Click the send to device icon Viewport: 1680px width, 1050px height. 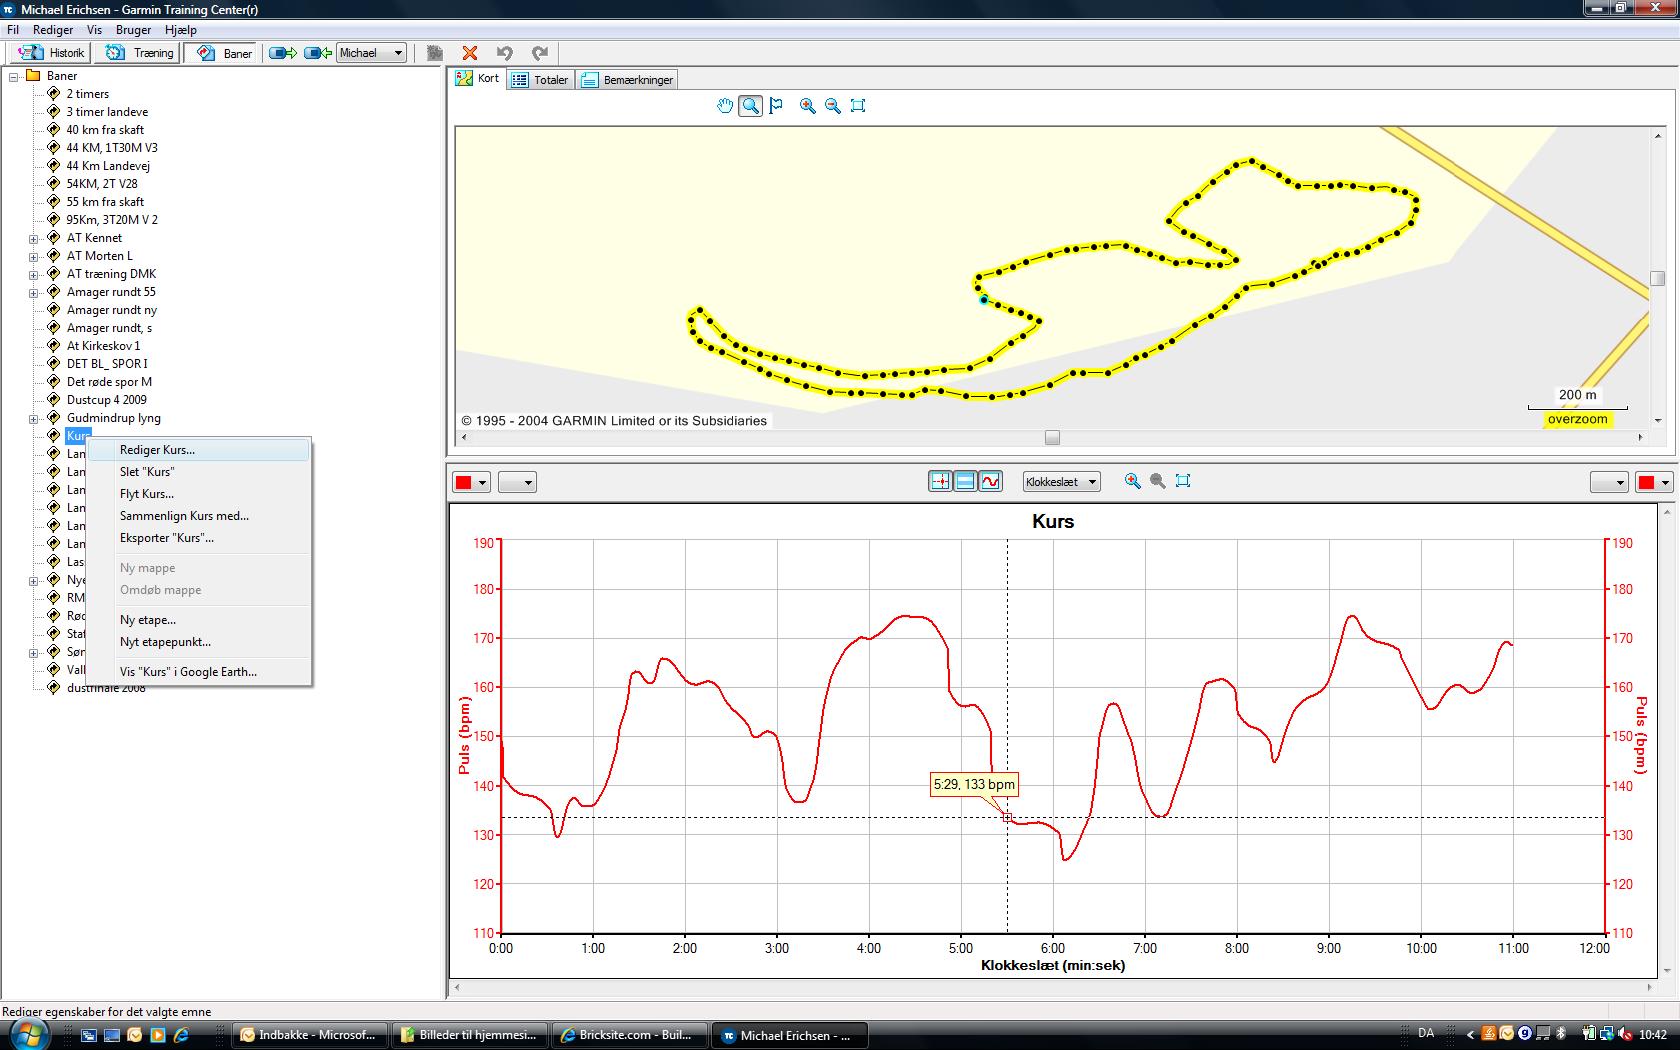click(283, 53)
